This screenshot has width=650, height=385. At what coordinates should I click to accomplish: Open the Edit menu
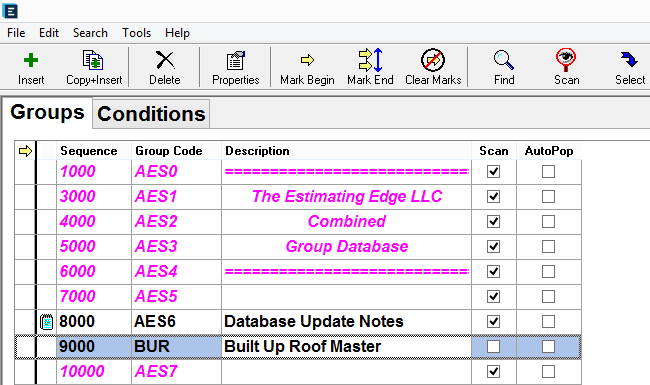49,33
